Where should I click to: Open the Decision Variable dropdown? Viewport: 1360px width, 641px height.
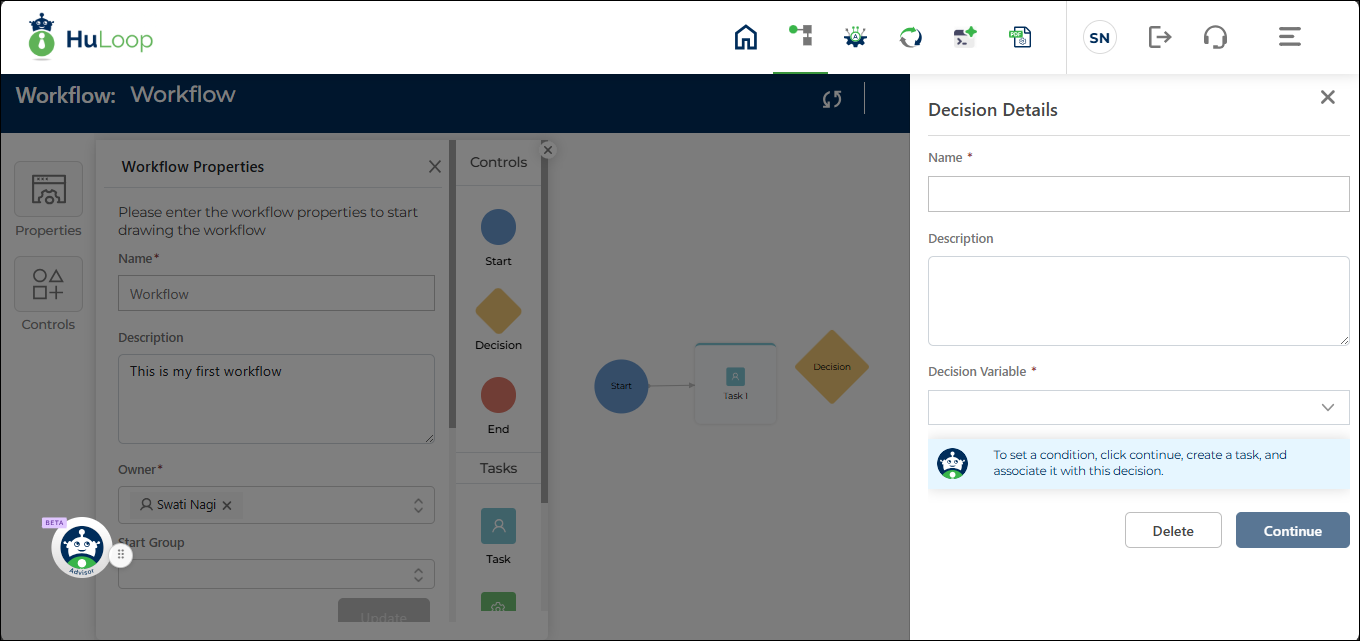pos(1139,407)
